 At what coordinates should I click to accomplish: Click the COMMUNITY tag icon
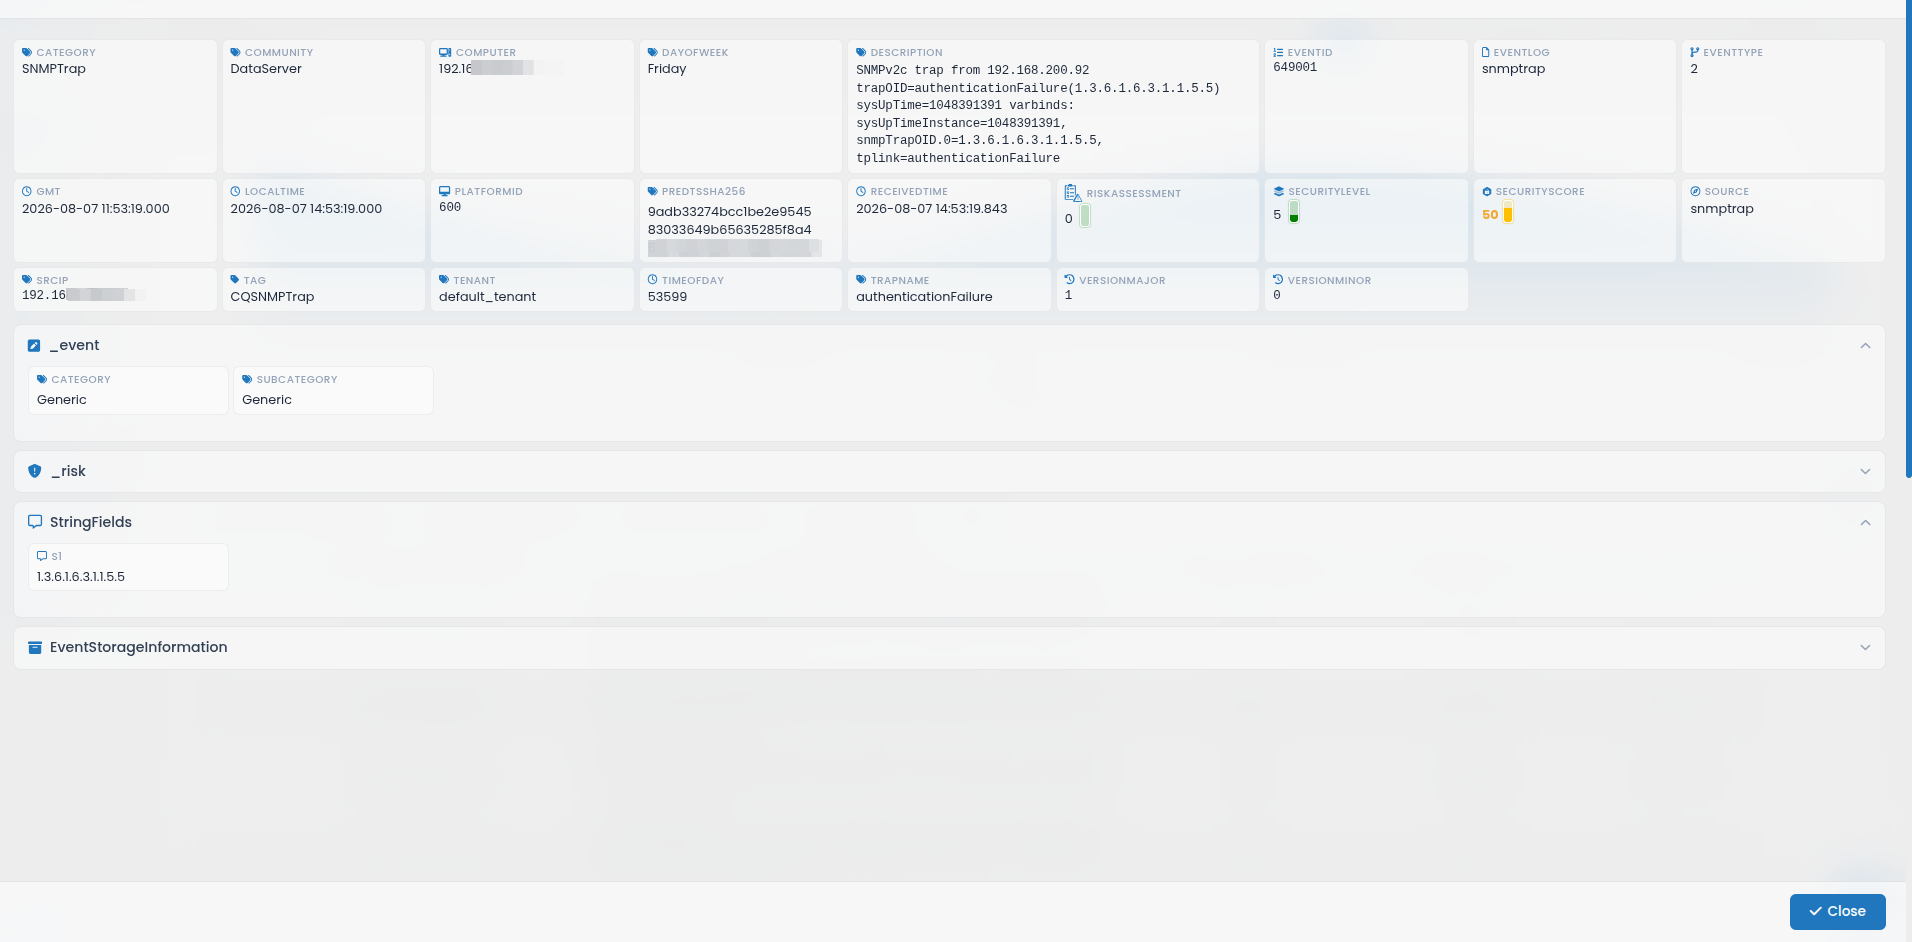click(x=235, y=53)
